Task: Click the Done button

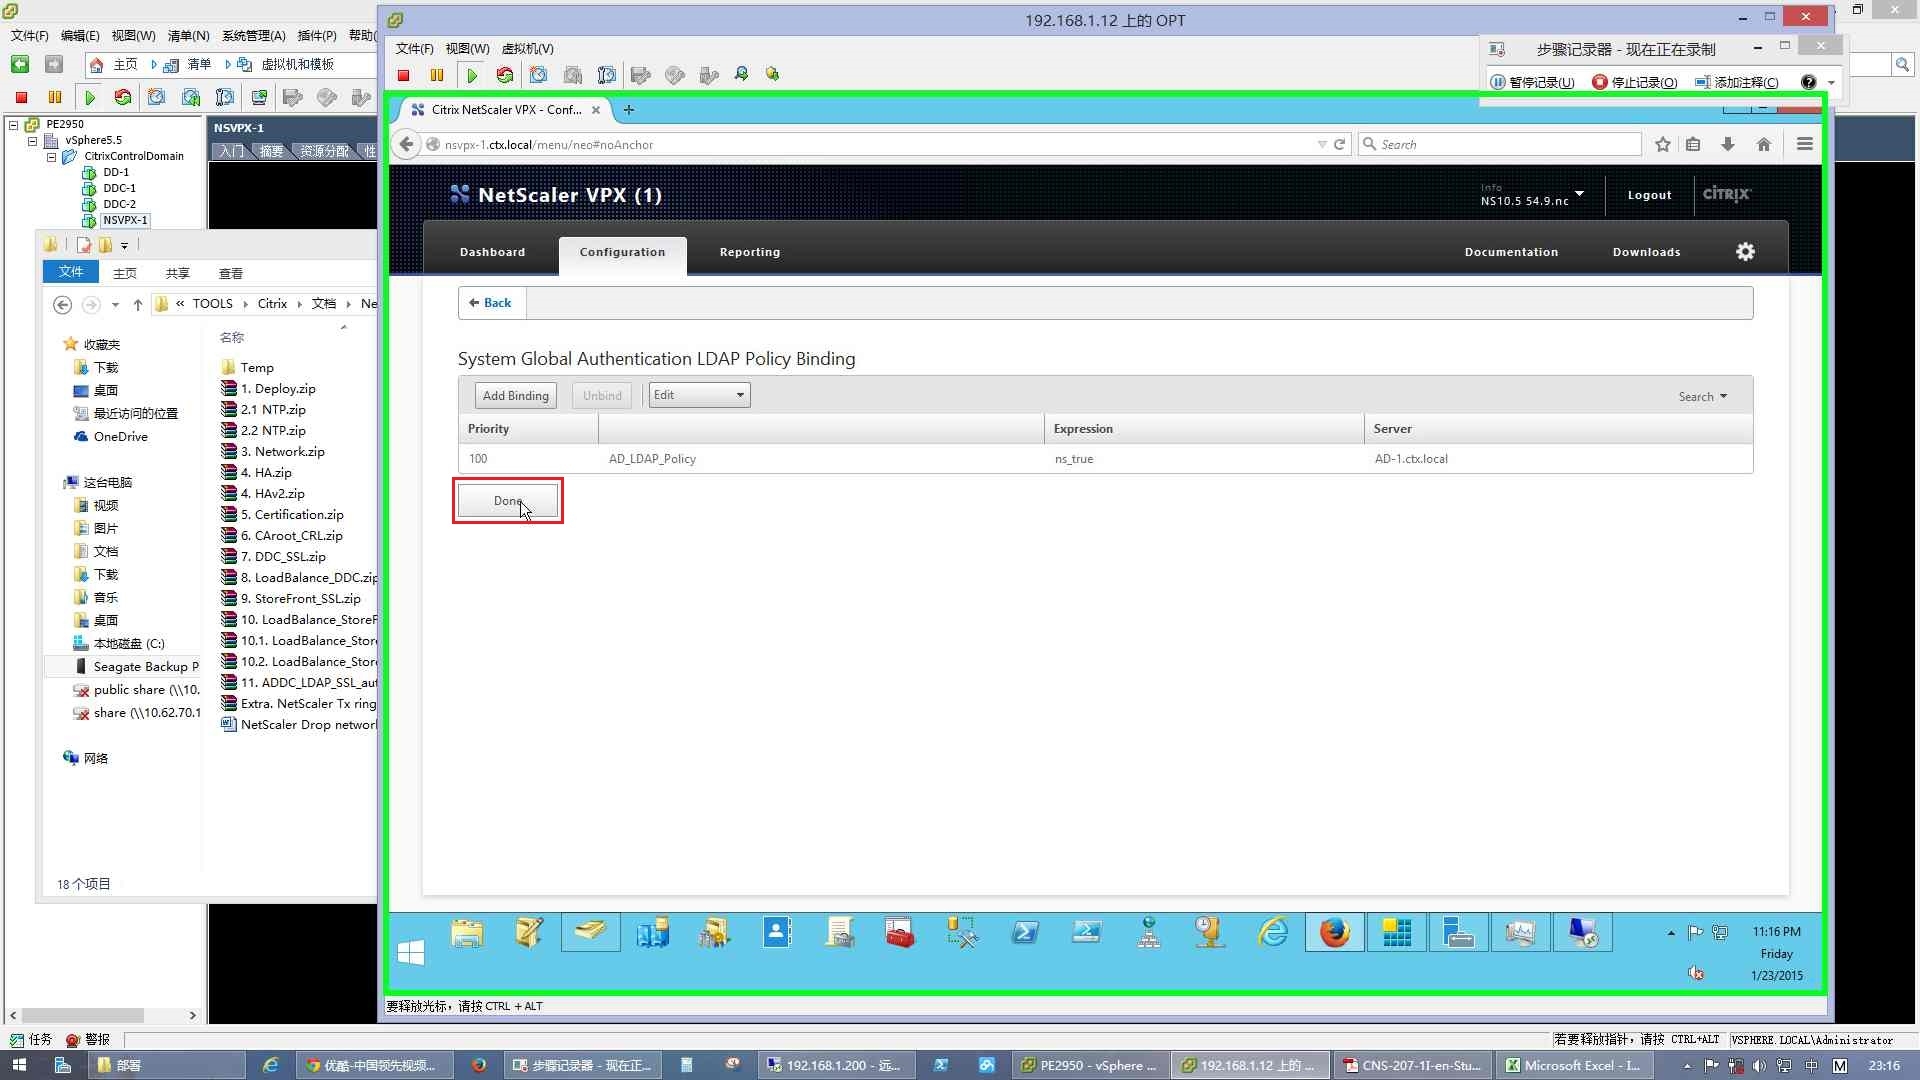Action: (x=508, y=501)
